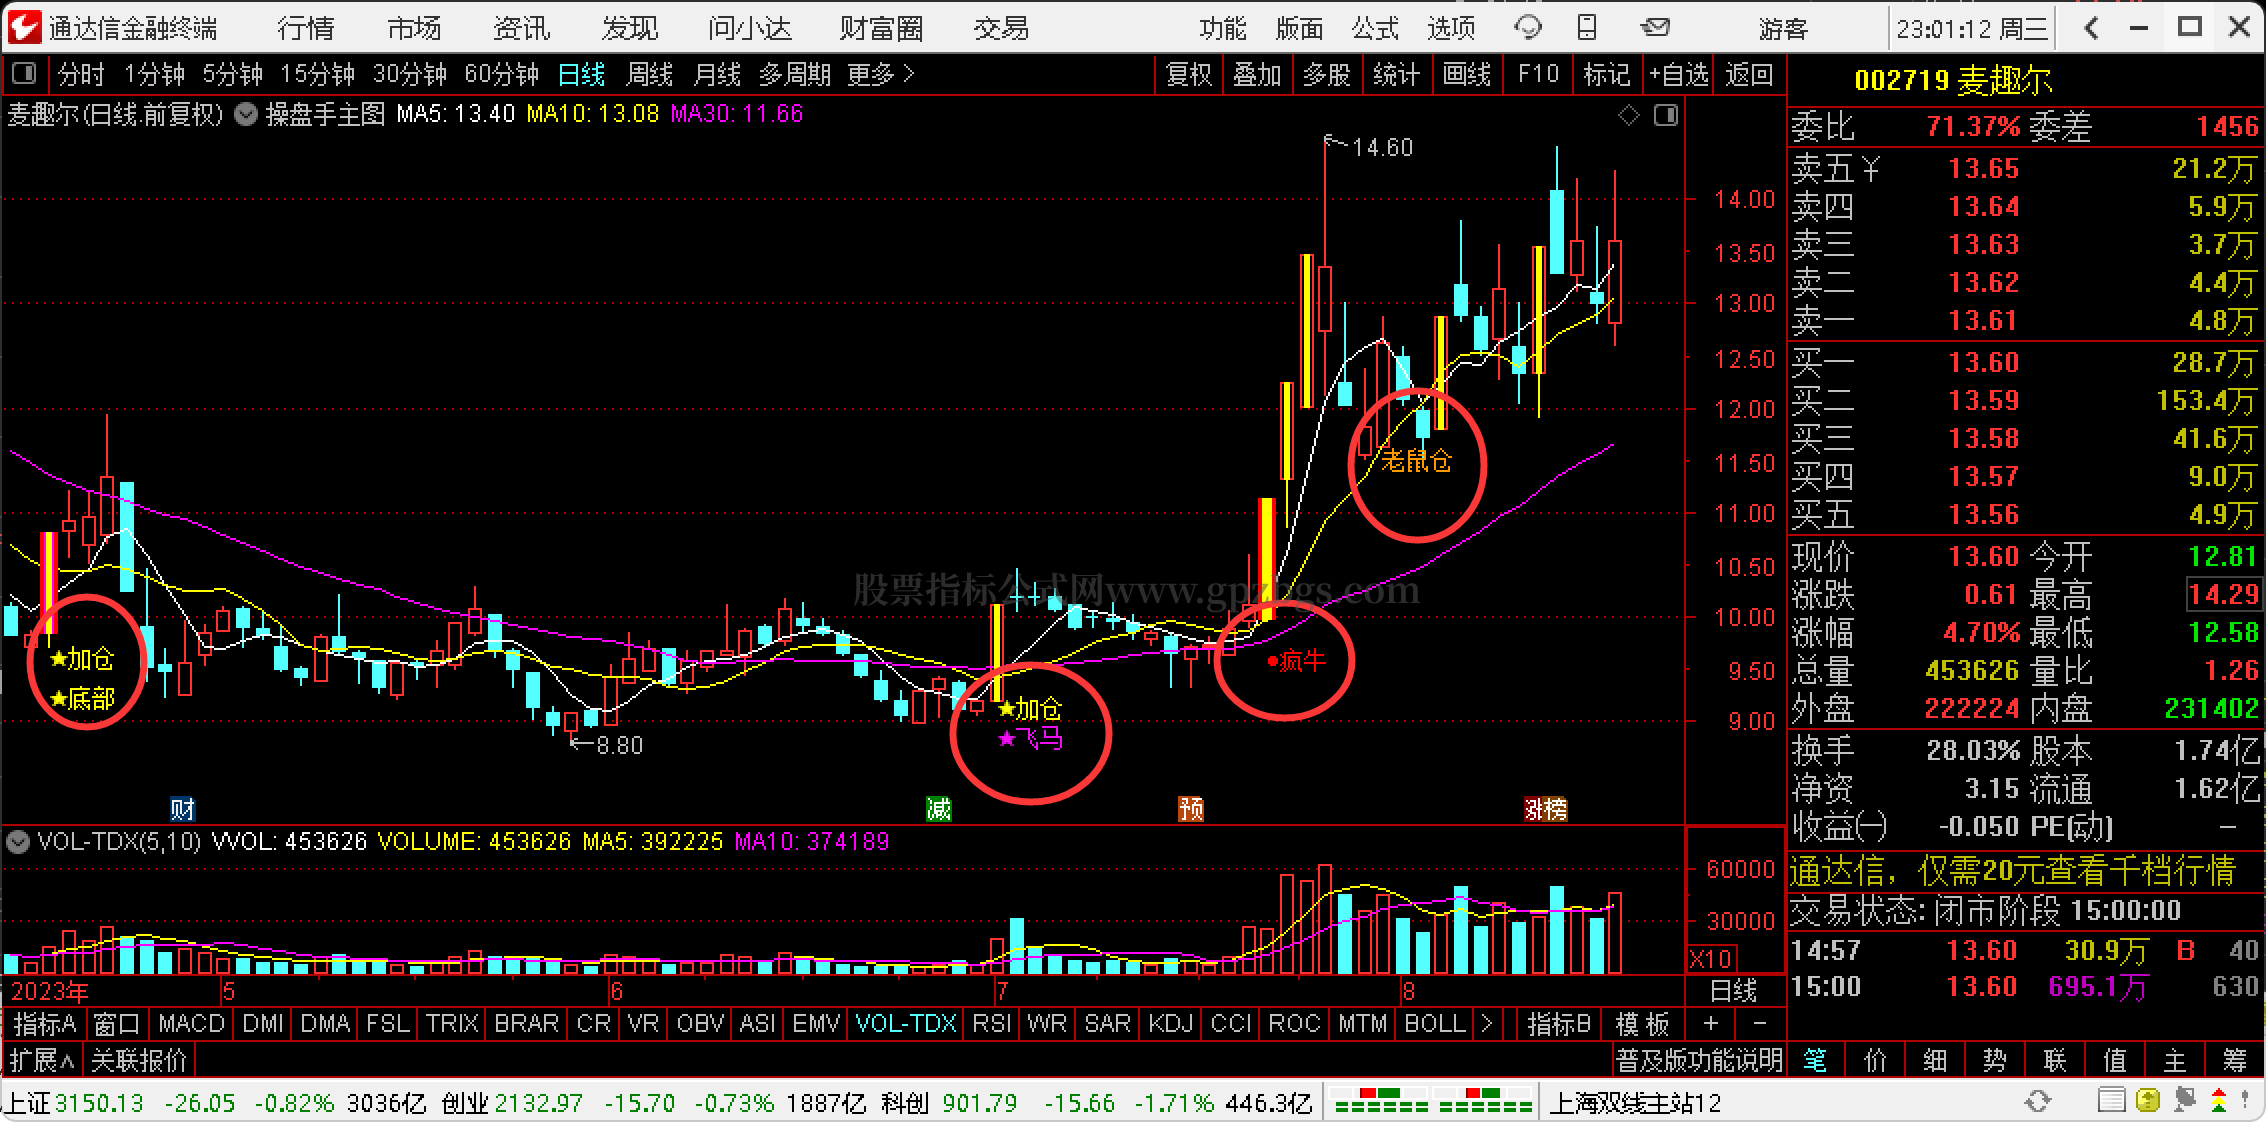This screenshot has width=2266, height=1122.
Task: Select the BOLL indicator tab
Action: [x=1434, y=1023]
